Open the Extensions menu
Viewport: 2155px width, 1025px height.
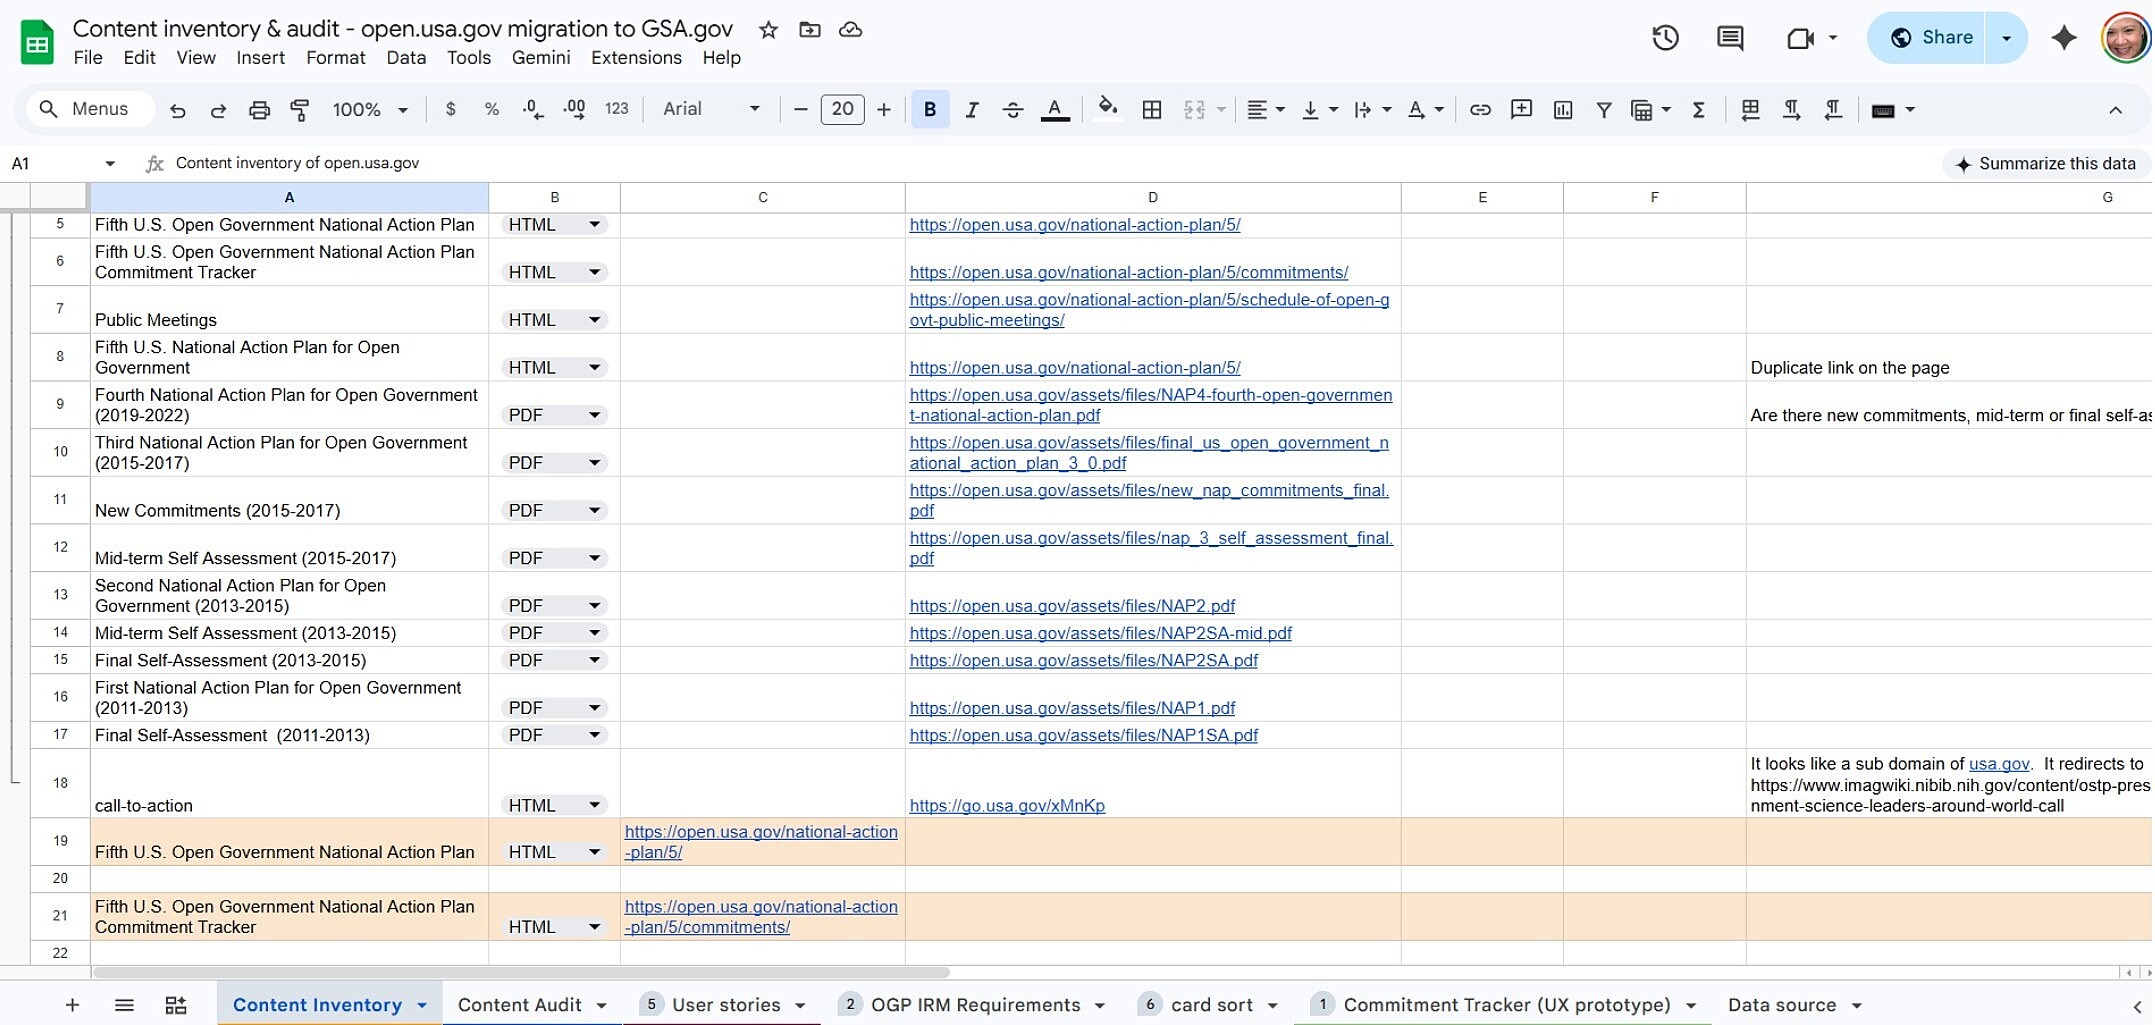click(x=636, y=58)
